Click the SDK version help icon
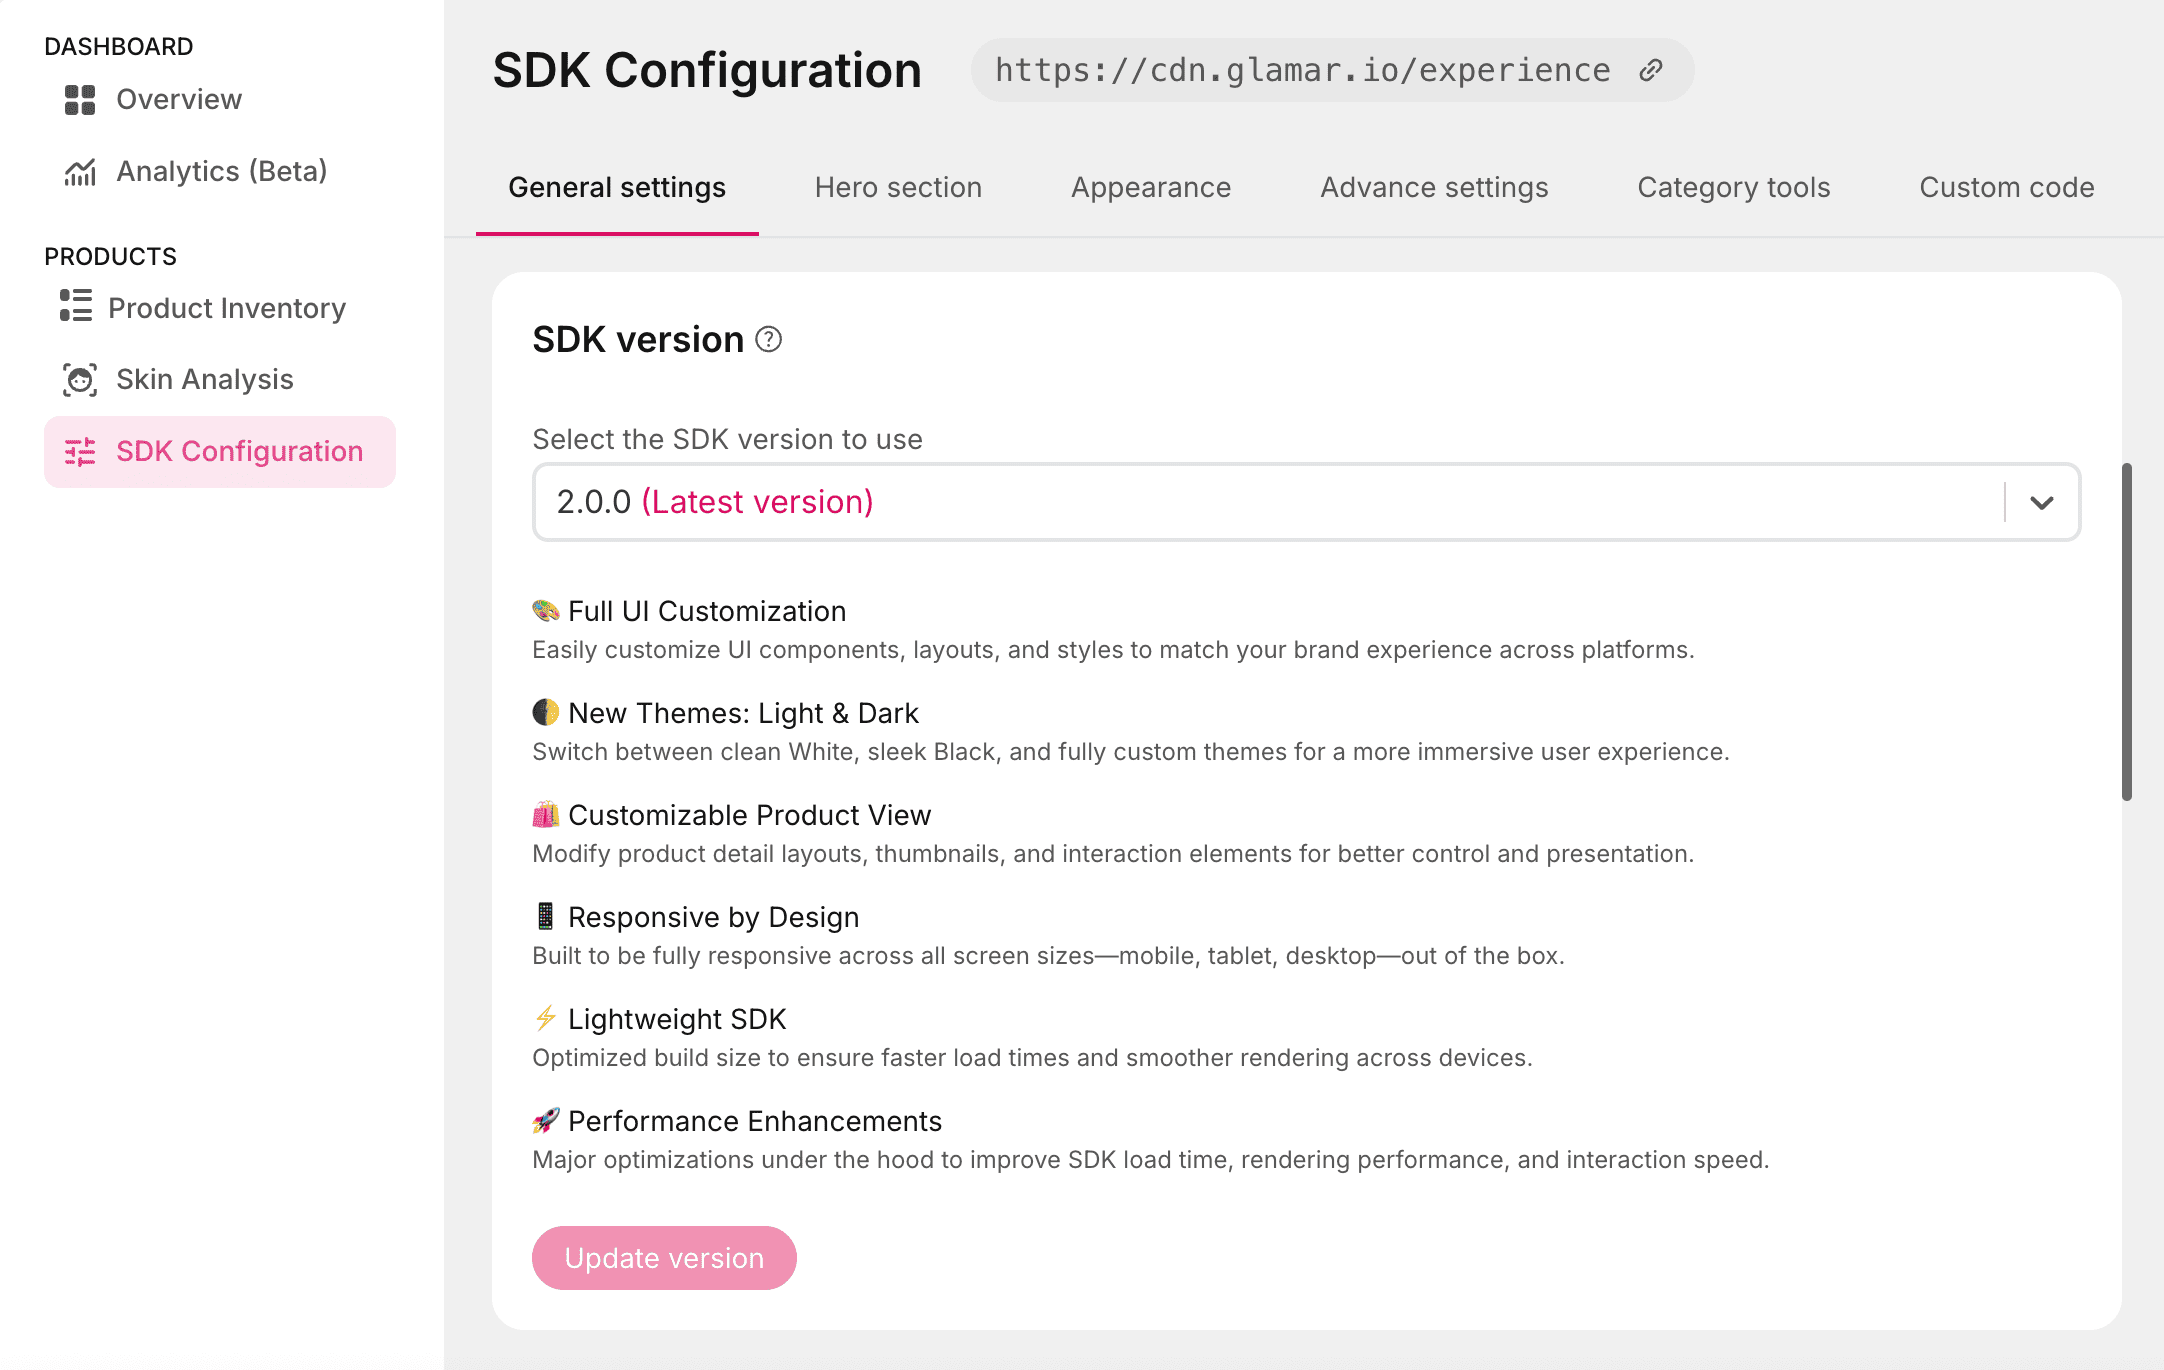Screen dimensions: 2164x1370 point(768,340)
